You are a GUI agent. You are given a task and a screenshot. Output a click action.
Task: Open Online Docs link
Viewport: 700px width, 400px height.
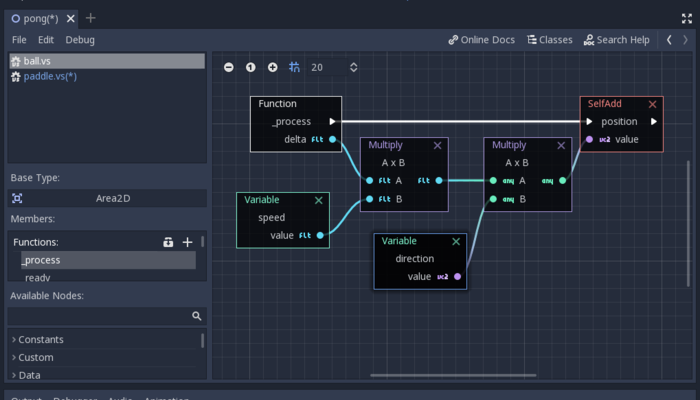(481, 40)
